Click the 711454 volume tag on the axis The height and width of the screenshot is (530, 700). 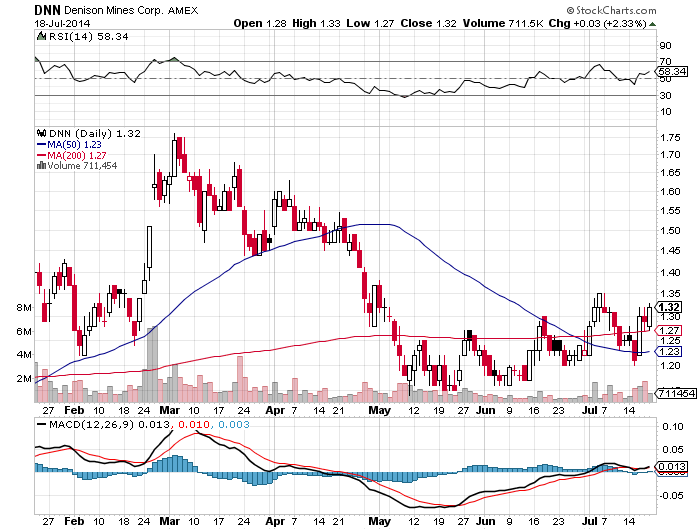(677, 393)
